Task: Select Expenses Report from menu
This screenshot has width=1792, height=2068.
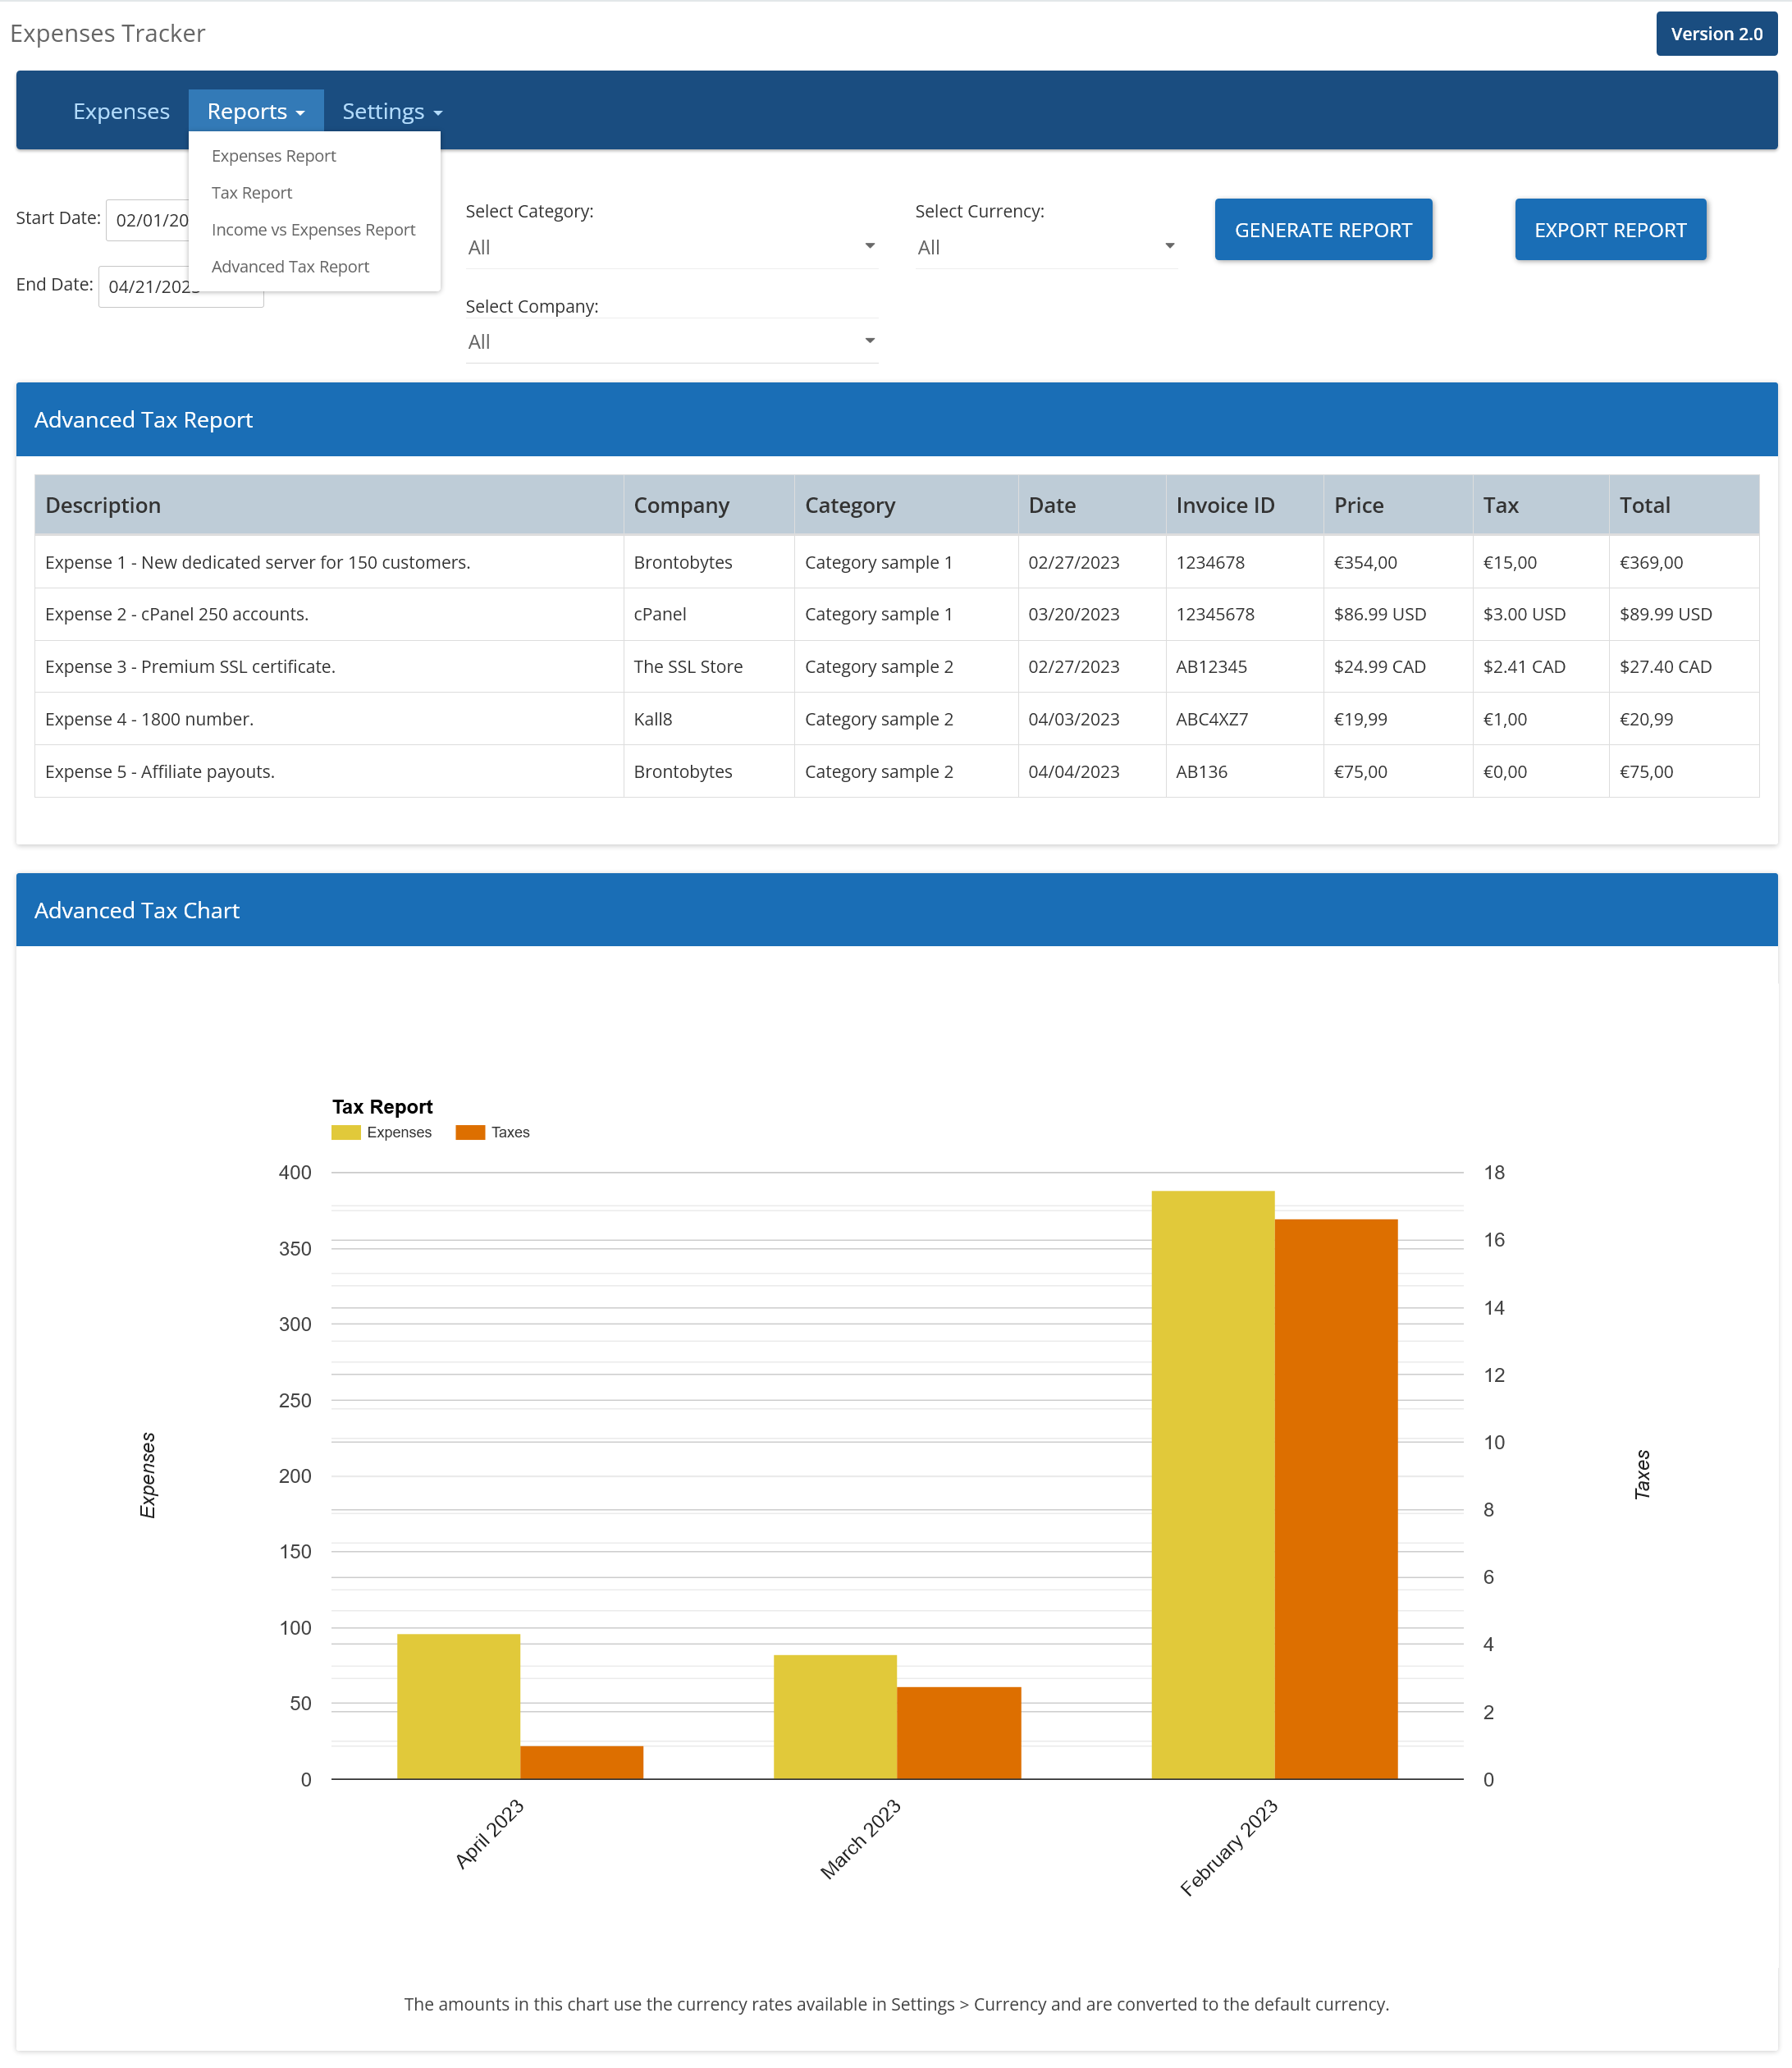Action: pyautogui.click(x=273, y=156)
